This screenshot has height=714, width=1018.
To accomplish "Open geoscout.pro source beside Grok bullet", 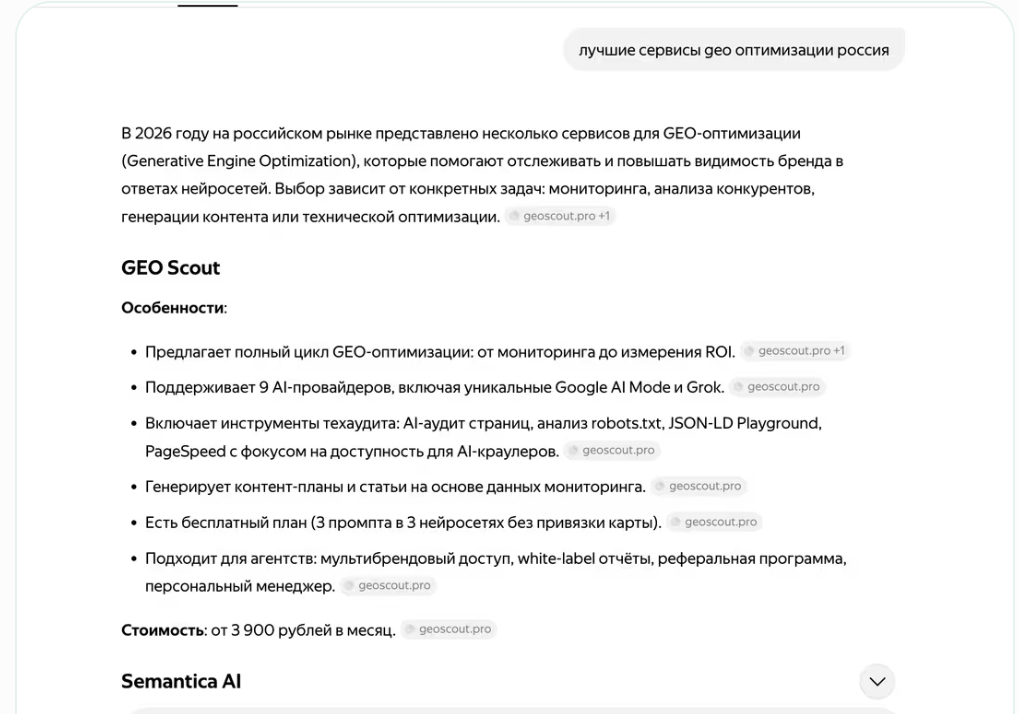I will (778, 387).
